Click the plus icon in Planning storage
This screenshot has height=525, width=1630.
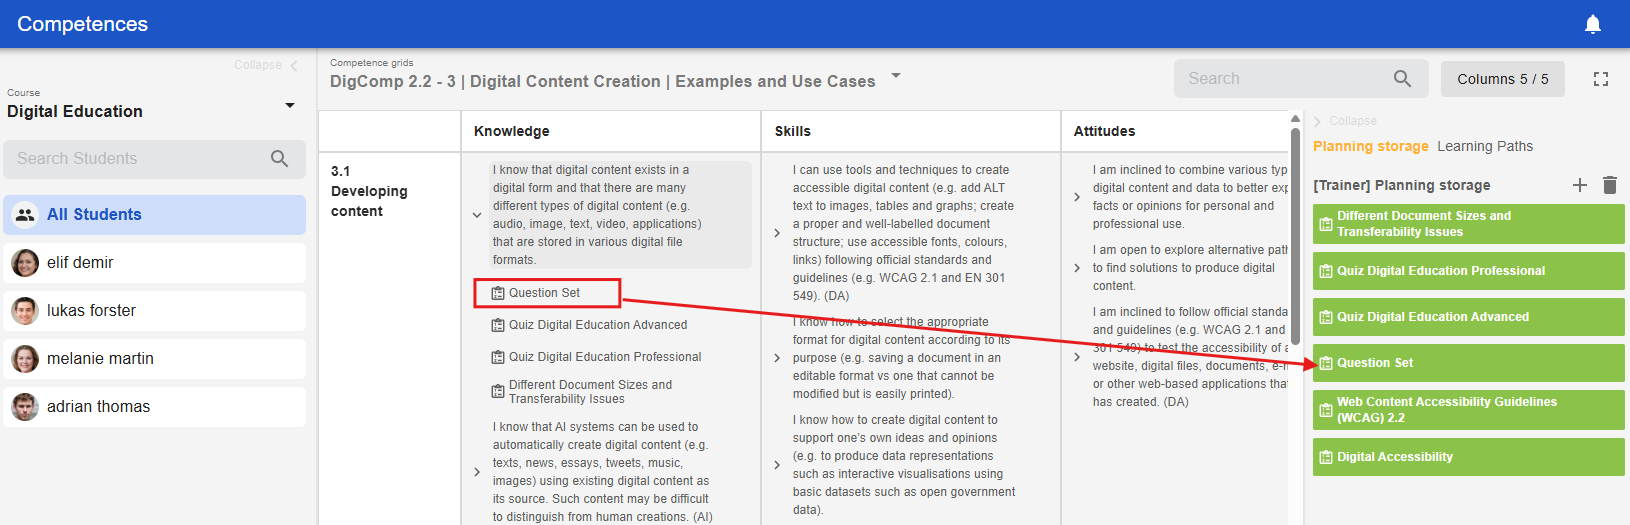pos(1580,185)
